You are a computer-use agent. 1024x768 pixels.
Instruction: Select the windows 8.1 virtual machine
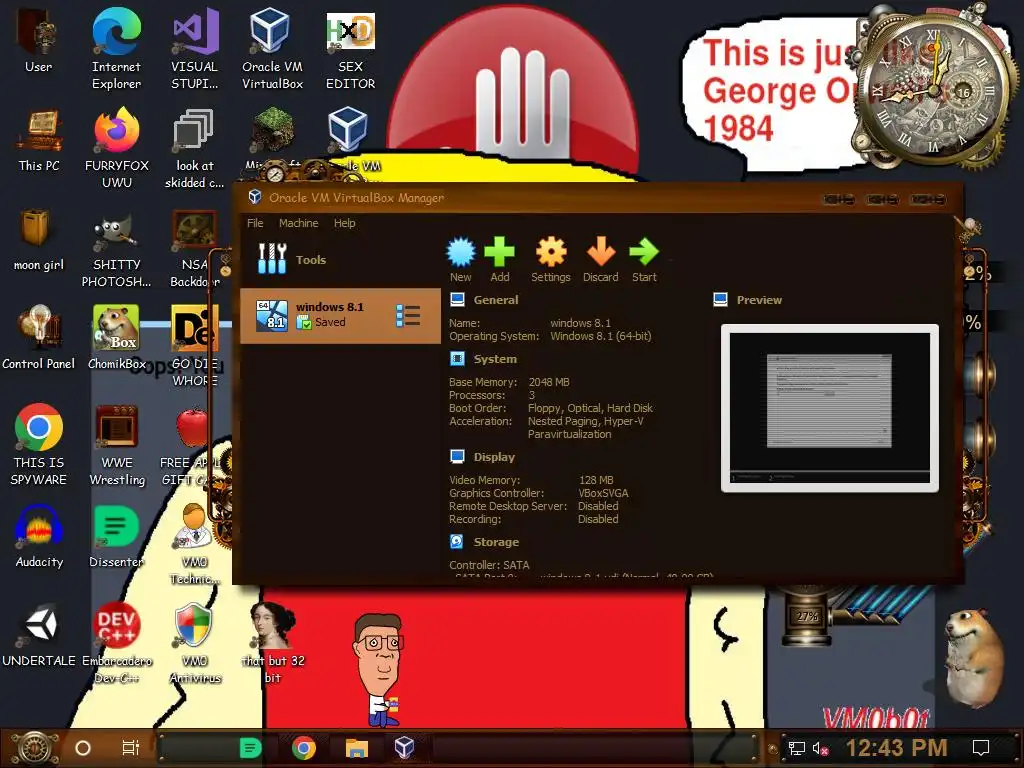tap(340, 315)
